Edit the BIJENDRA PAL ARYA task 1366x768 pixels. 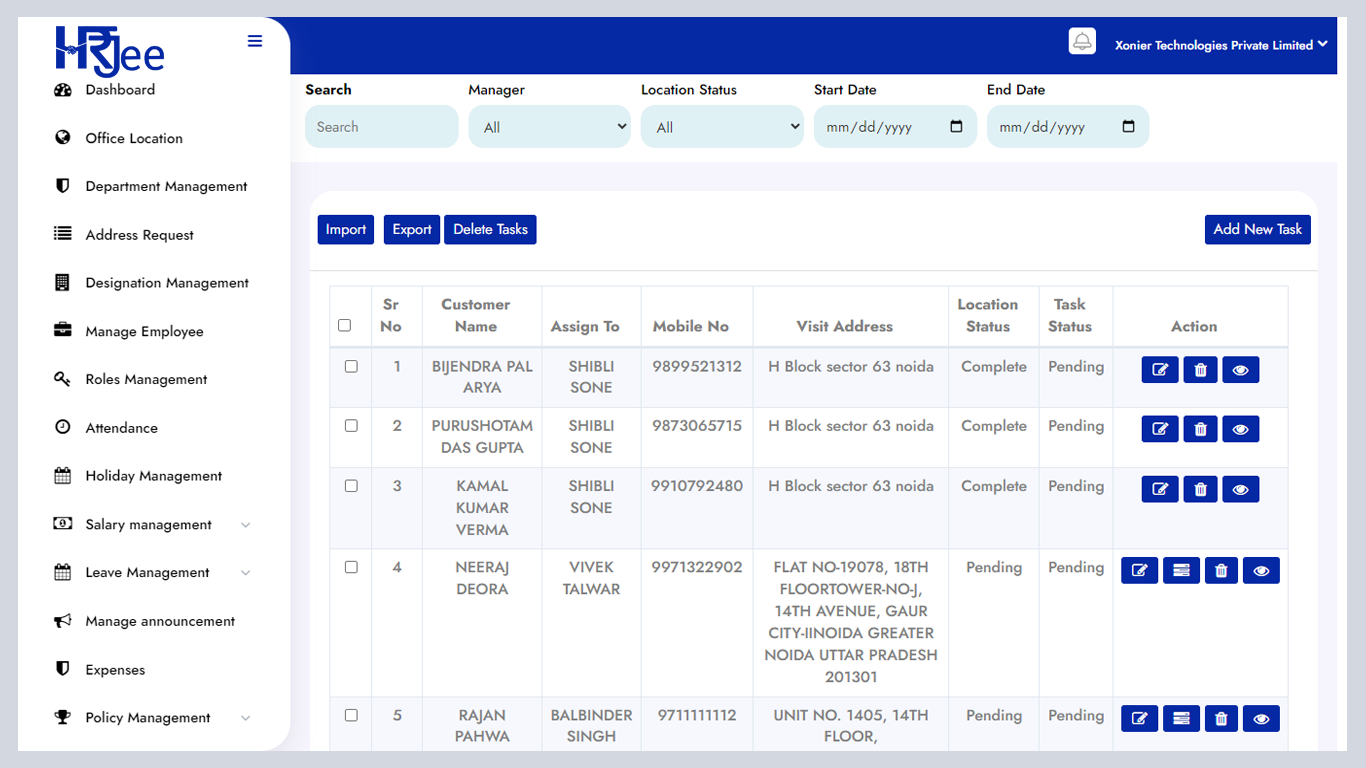pyautogui.click(x=1160, y=370)
